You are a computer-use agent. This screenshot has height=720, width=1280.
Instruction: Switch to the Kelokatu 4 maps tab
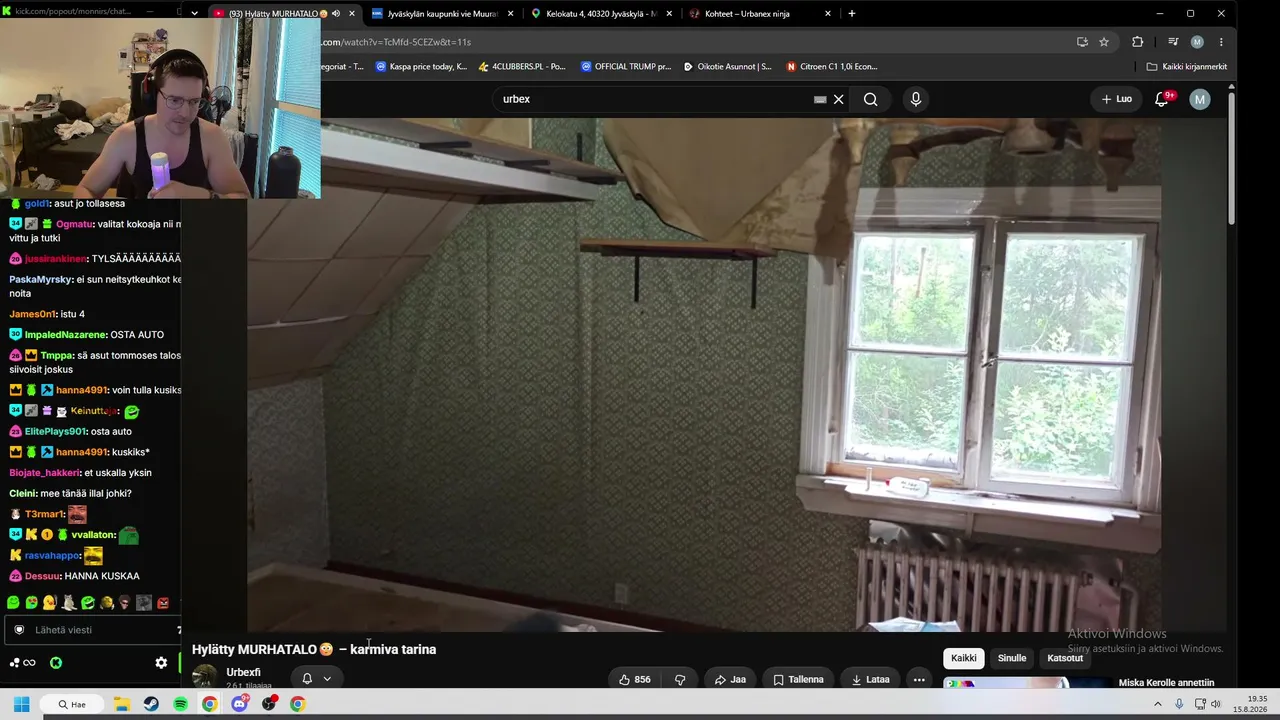point(602,14)
